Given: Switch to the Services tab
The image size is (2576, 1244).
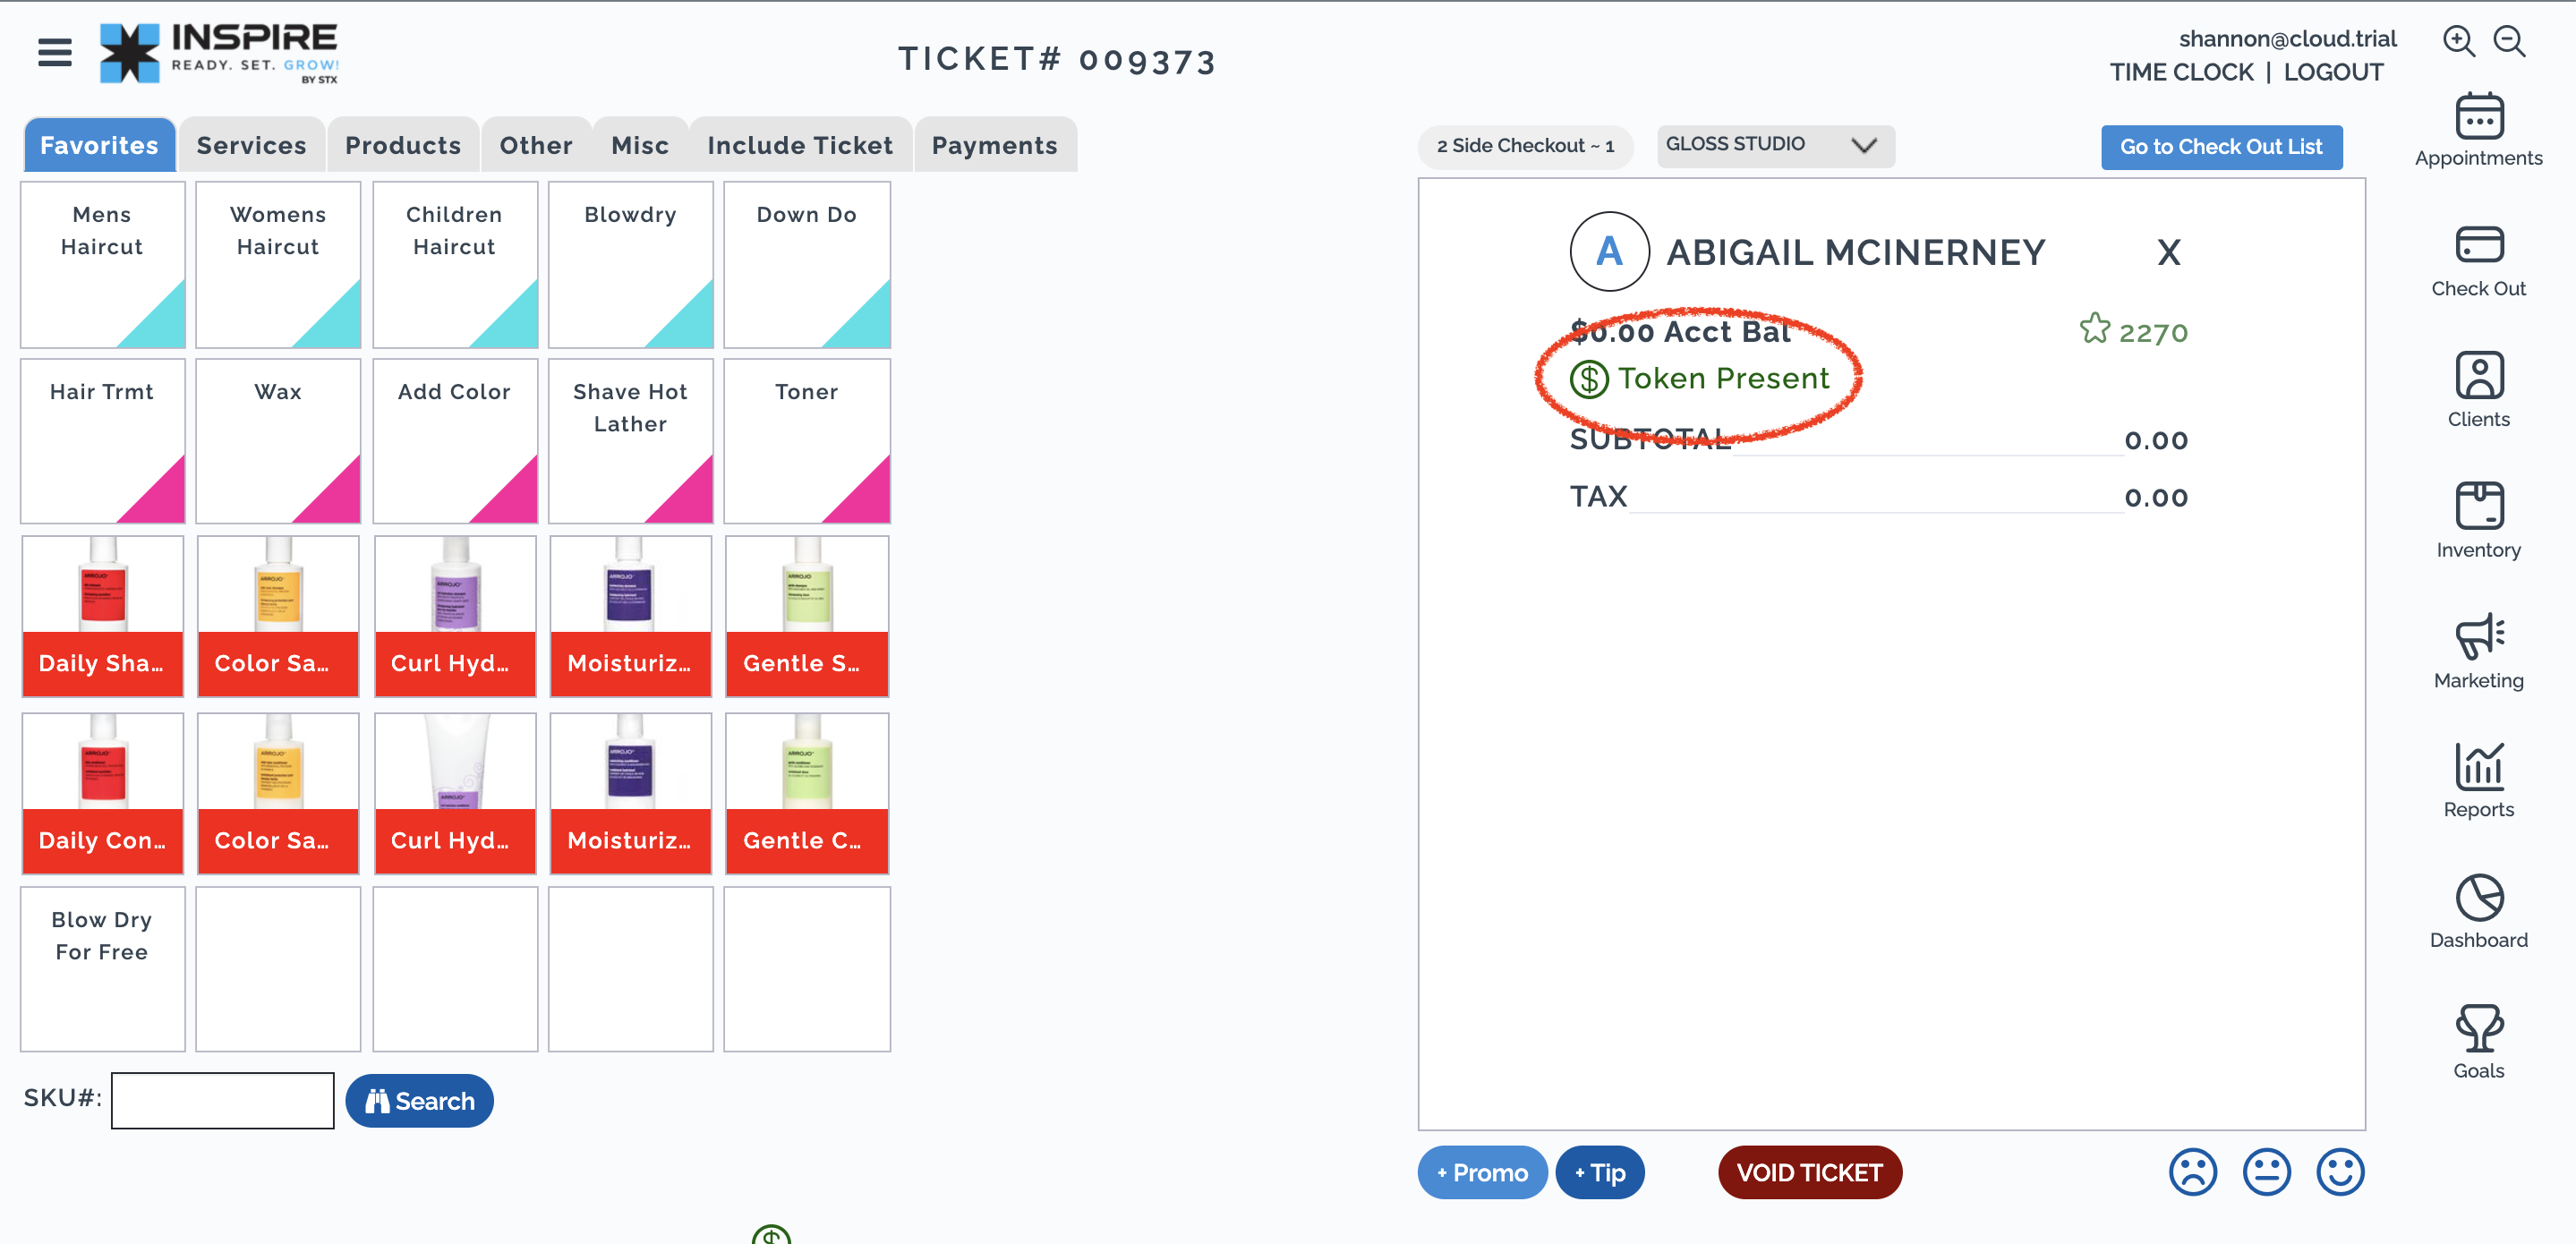Looking at the screenshot, I should point(251,145).
